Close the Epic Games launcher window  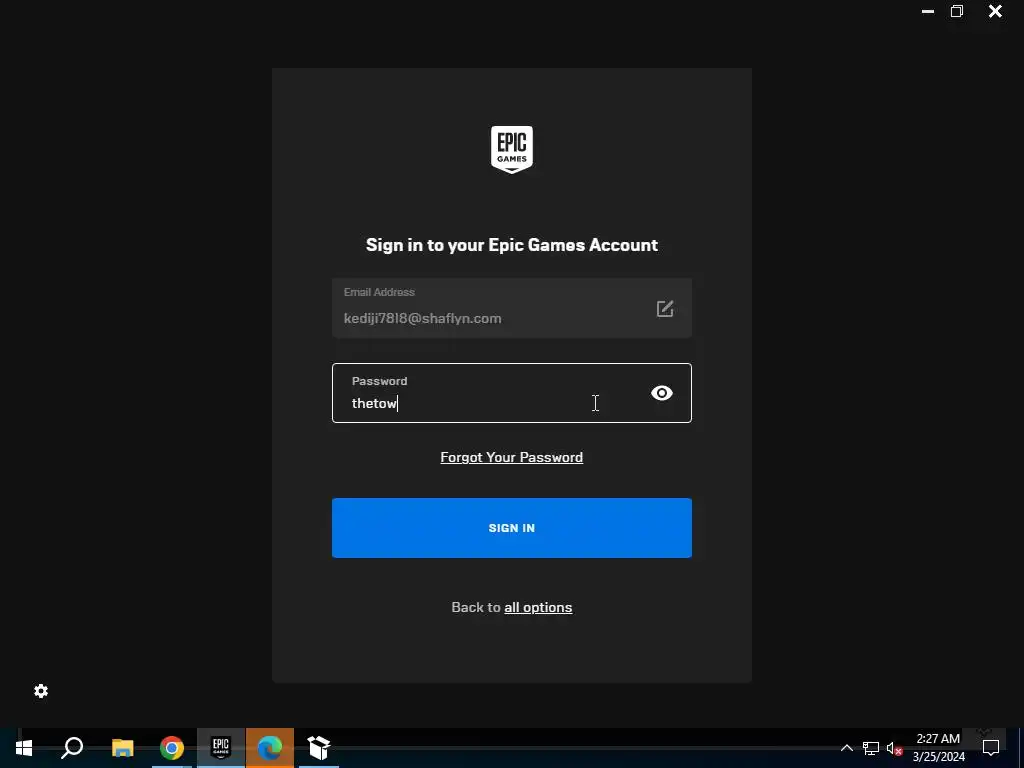point(995,11)
